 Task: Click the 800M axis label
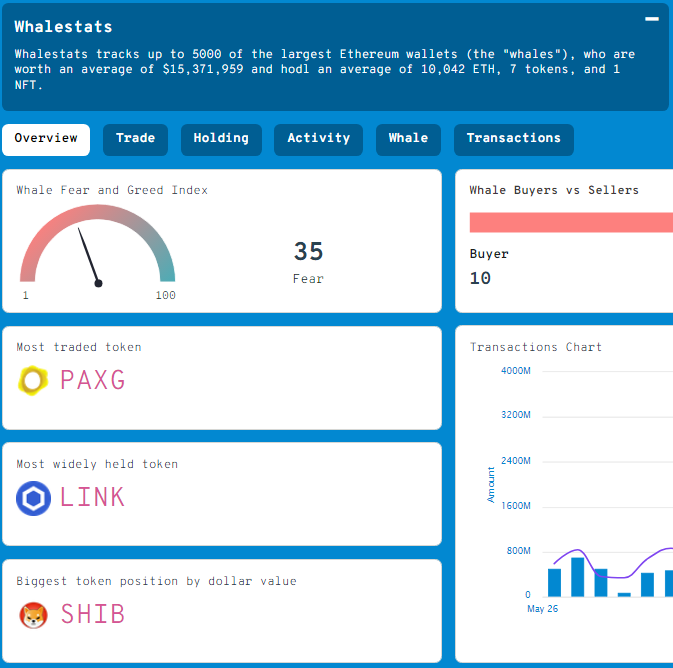tap(518, 551)
